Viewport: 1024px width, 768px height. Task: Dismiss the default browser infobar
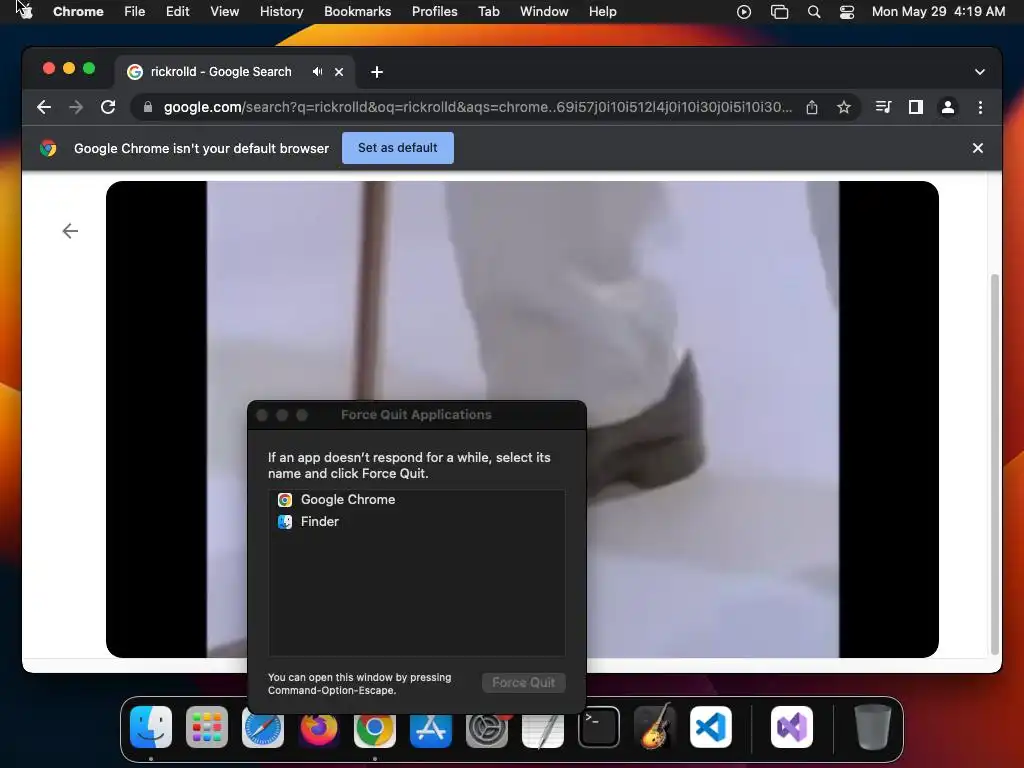978,148
